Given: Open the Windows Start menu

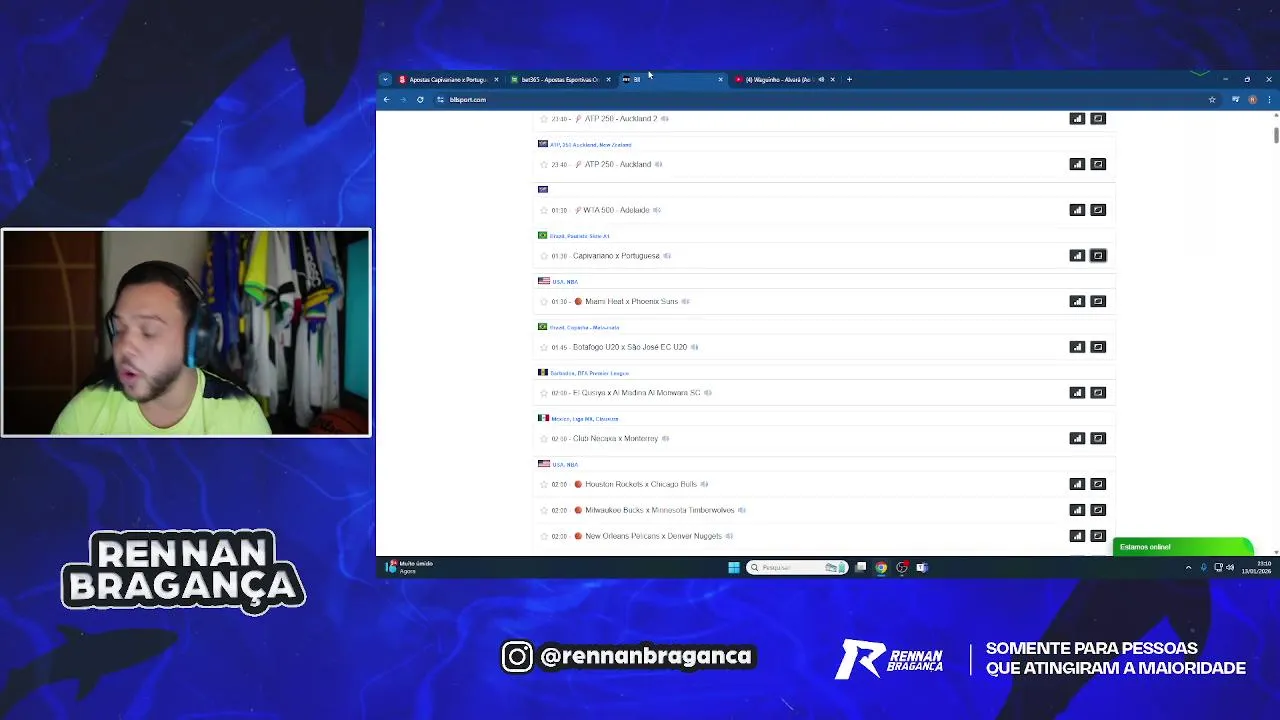Looking at the screenshot, I should pos(734,567).
